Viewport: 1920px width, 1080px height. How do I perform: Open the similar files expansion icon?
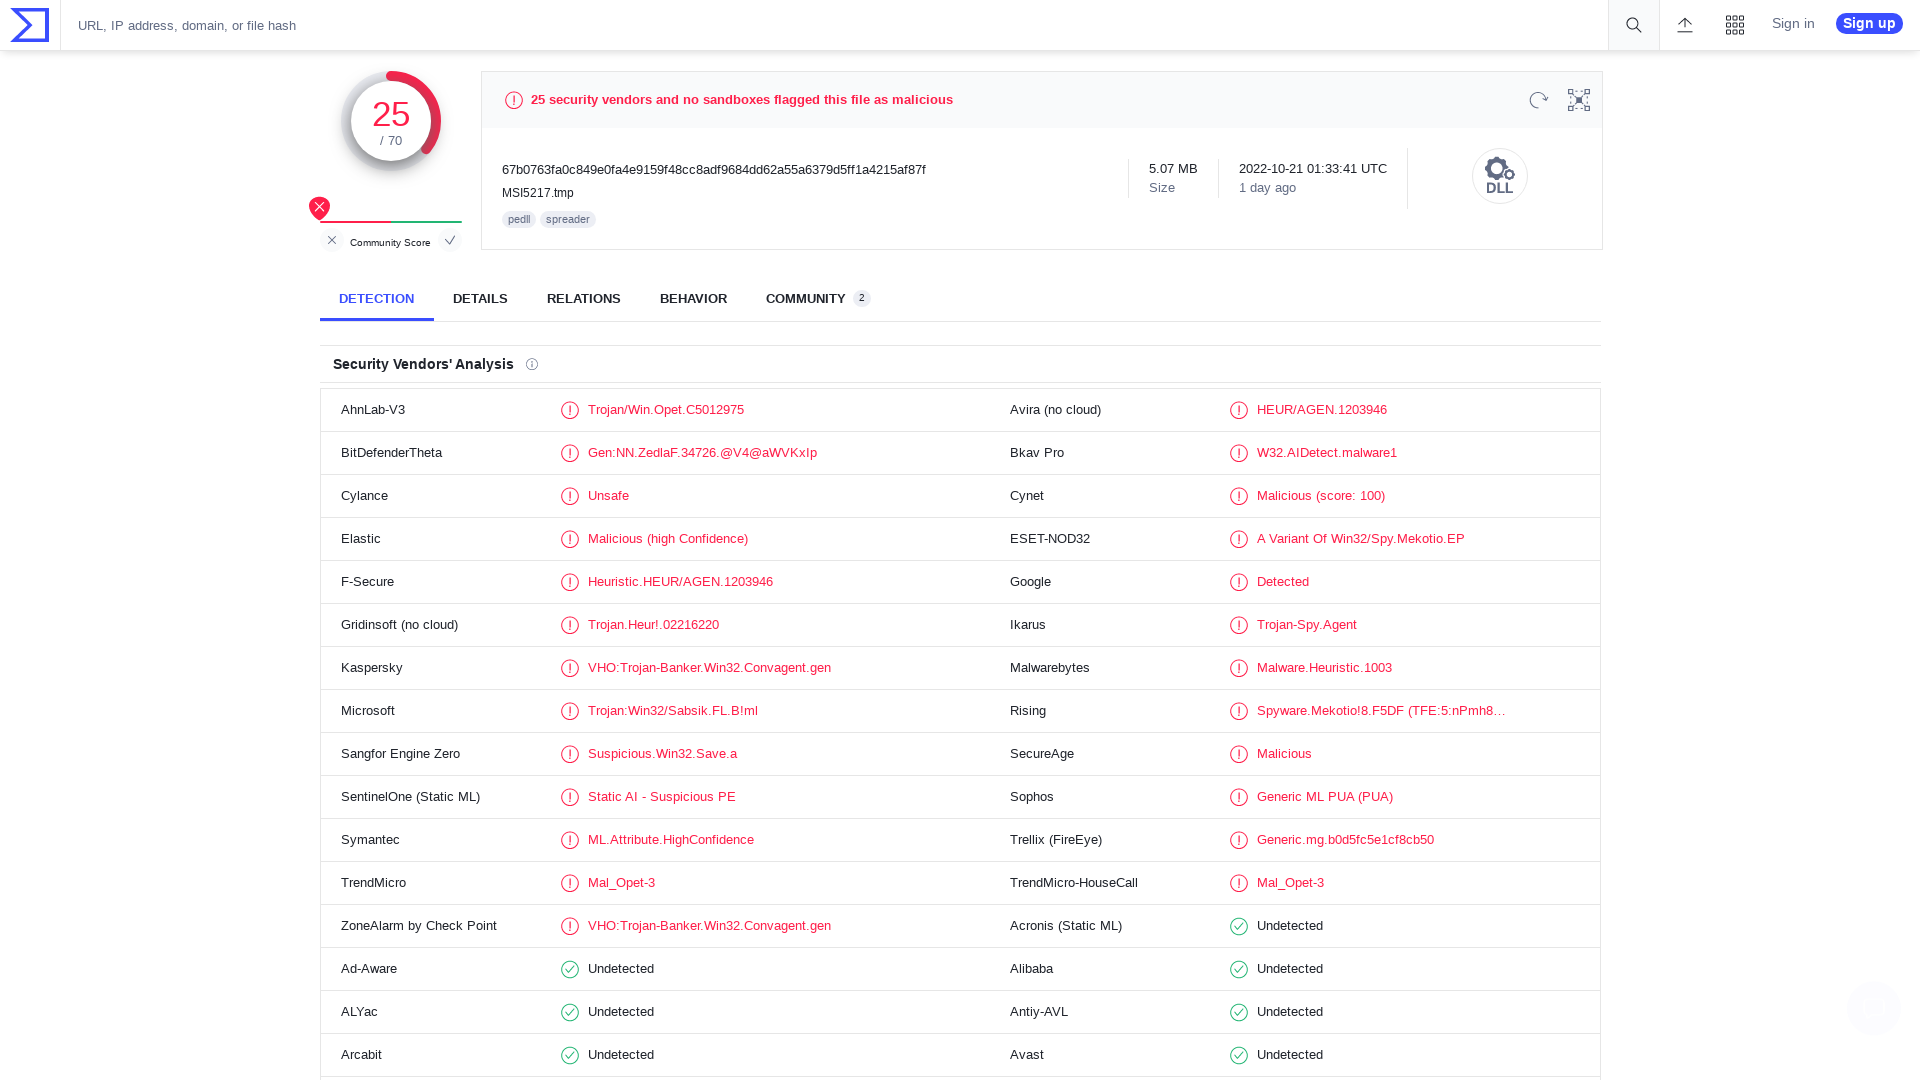click(x=1578, y=100)
